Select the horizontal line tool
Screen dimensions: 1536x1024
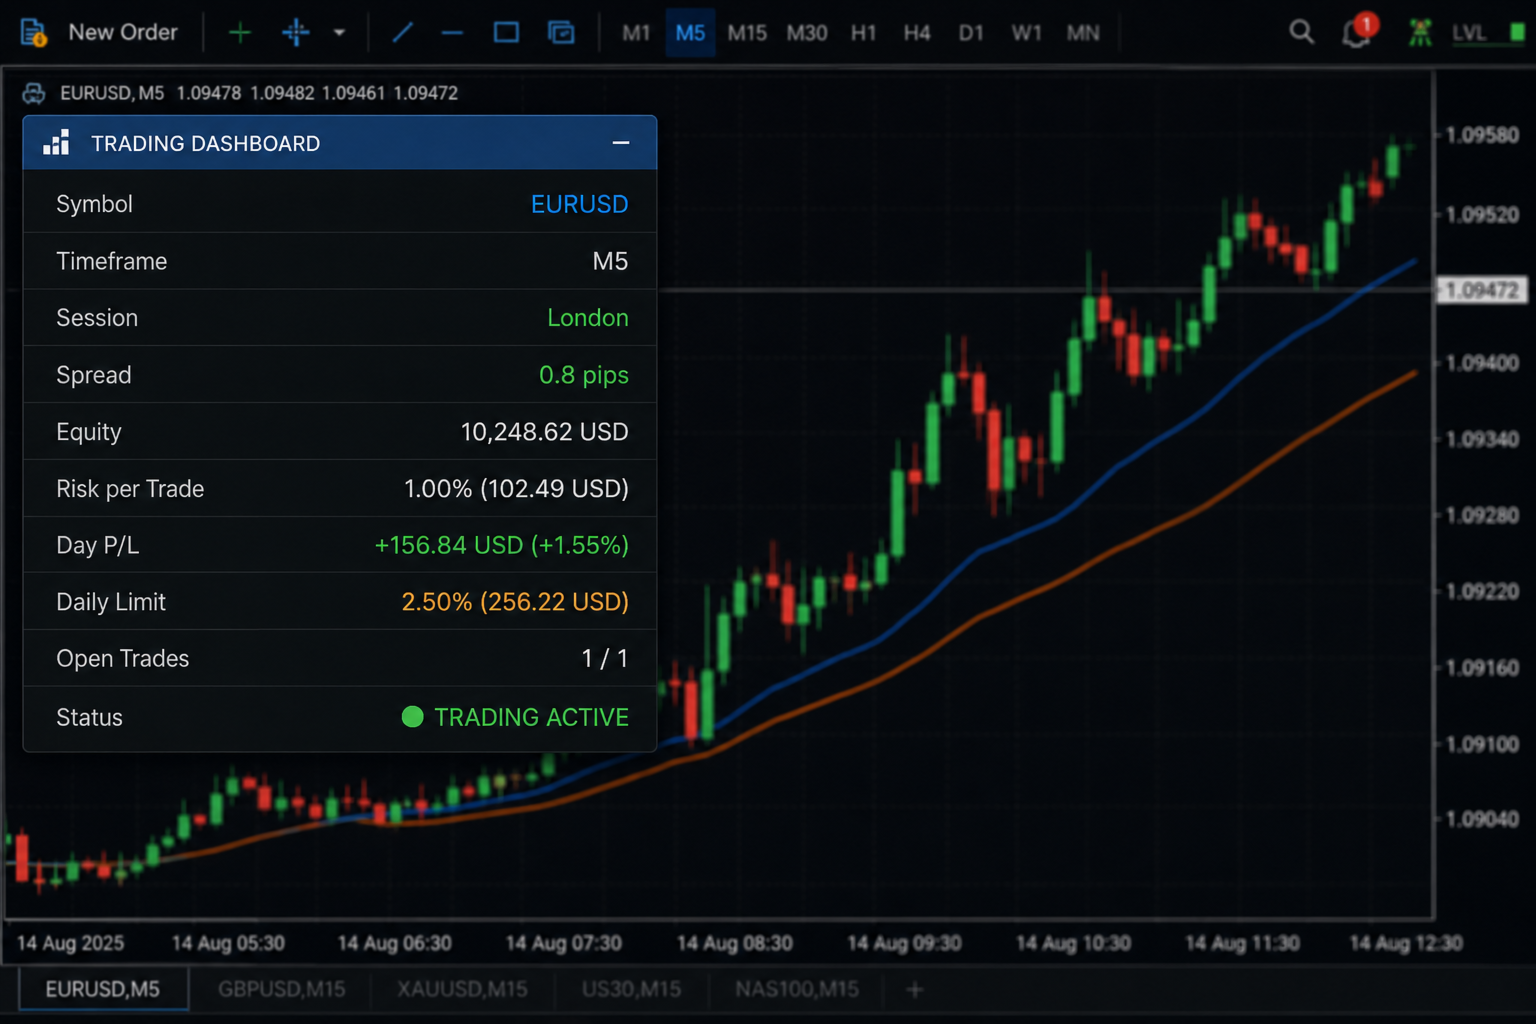(x=453, y=33)
